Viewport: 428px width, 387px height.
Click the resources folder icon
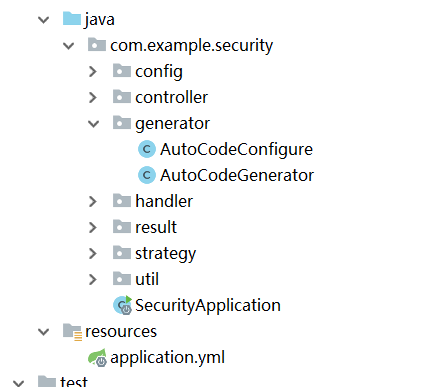tap(72, 332)
